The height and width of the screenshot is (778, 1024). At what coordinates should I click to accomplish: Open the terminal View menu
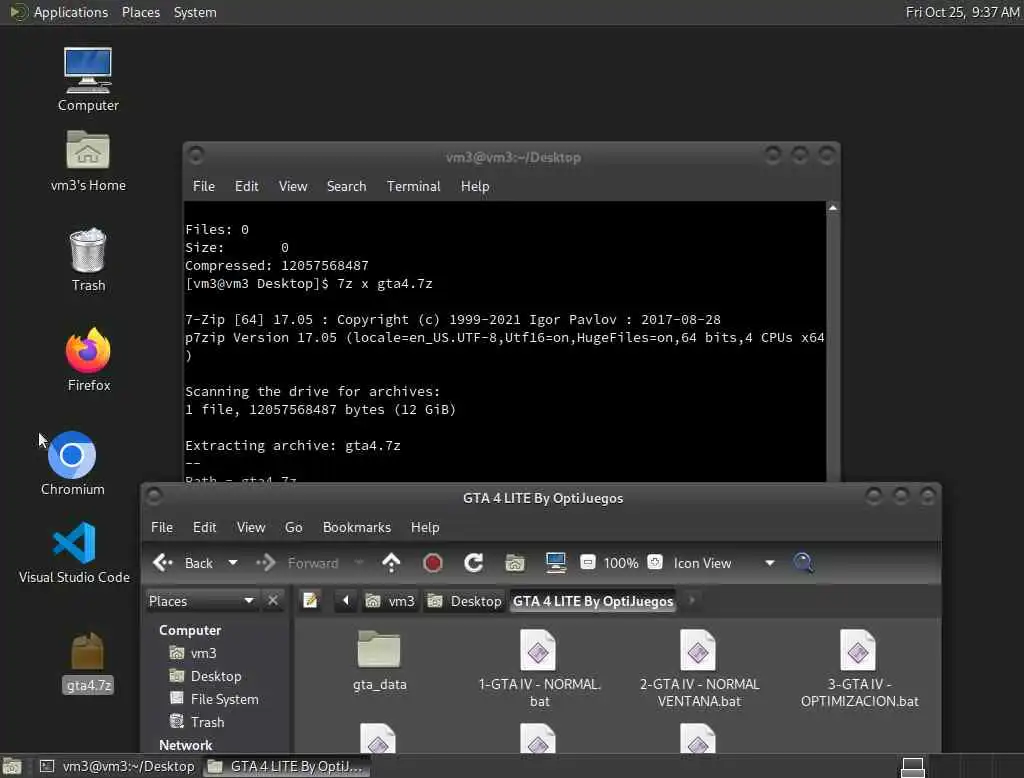click(x=293, y=186)
